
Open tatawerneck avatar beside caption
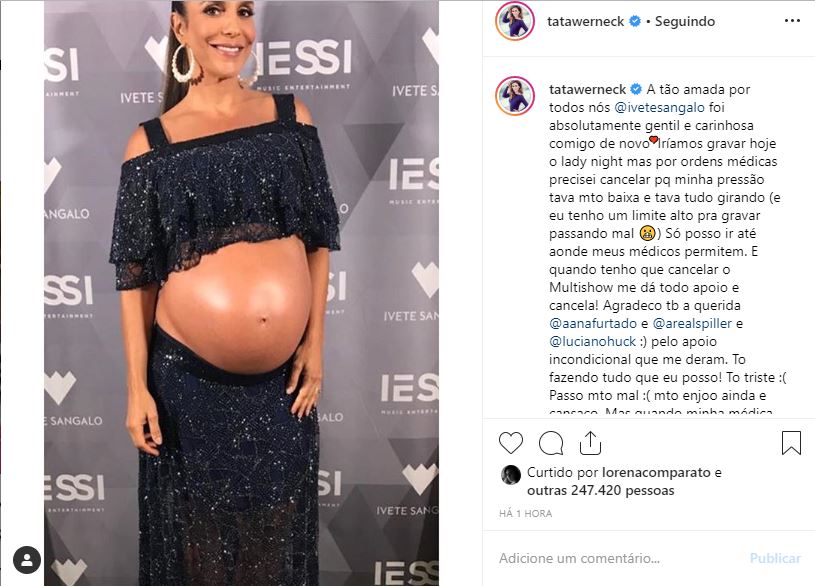tap(515, 96)
